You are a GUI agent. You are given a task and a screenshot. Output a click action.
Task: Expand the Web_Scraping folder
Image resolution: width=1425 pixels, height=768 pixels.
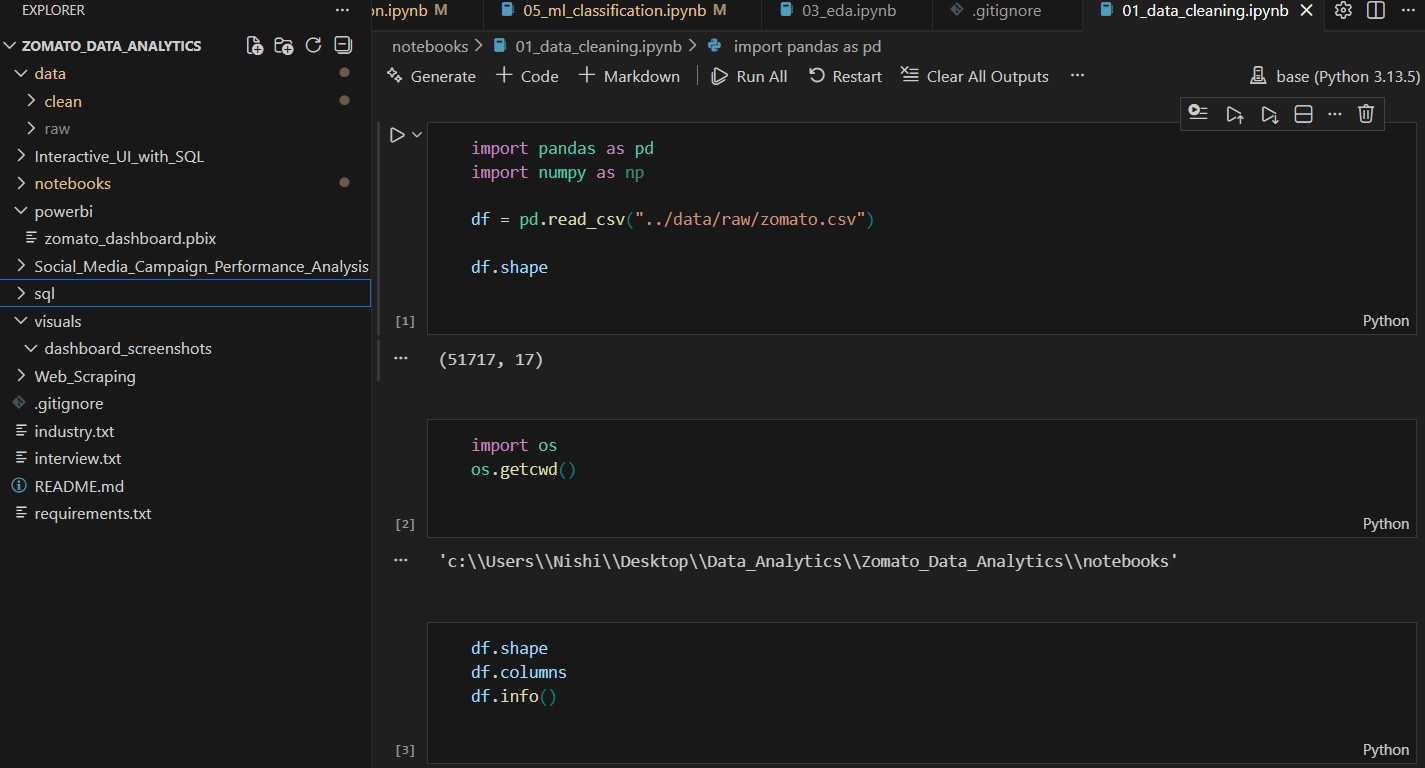pyautogui.click(x=84, y=376)
